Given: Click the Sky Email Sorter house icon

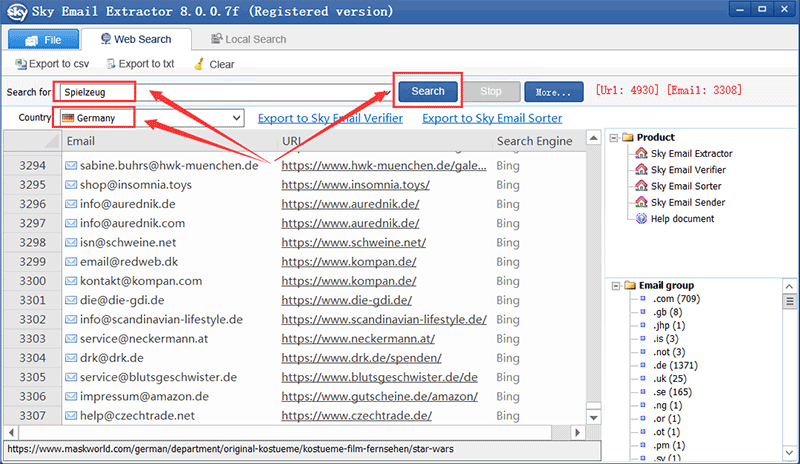Looking at the screenshot, I should pos(641,186).
